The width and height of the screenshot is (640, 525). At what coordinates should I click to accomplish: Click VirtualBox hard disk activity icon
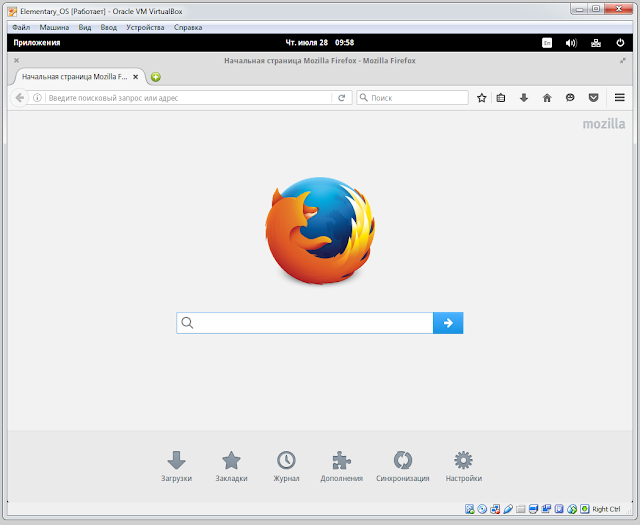469,509
